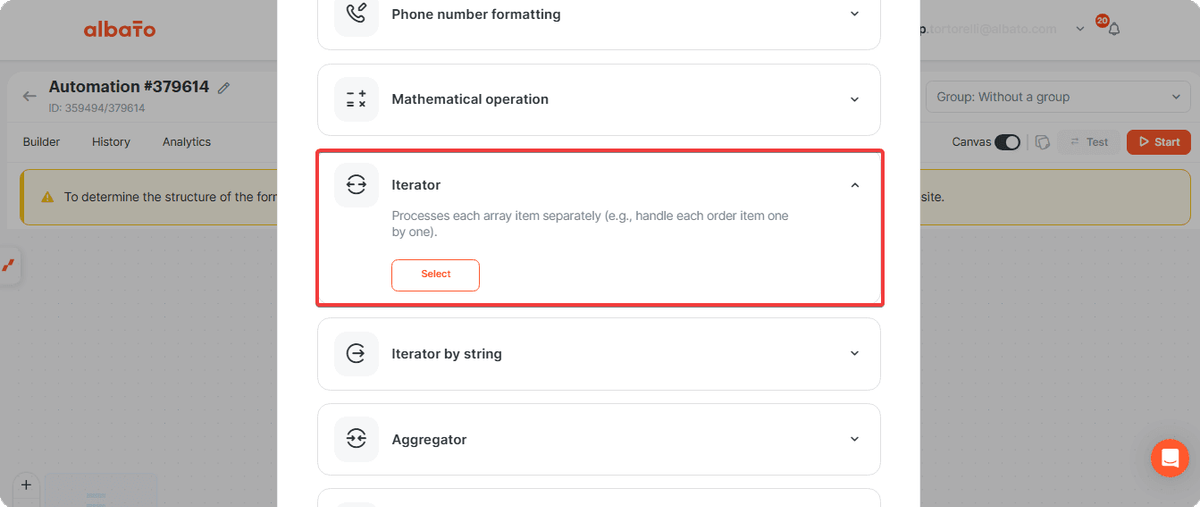1200x507 pixels.
Task: Click the Aggregator icon
Action: [356, 439]
